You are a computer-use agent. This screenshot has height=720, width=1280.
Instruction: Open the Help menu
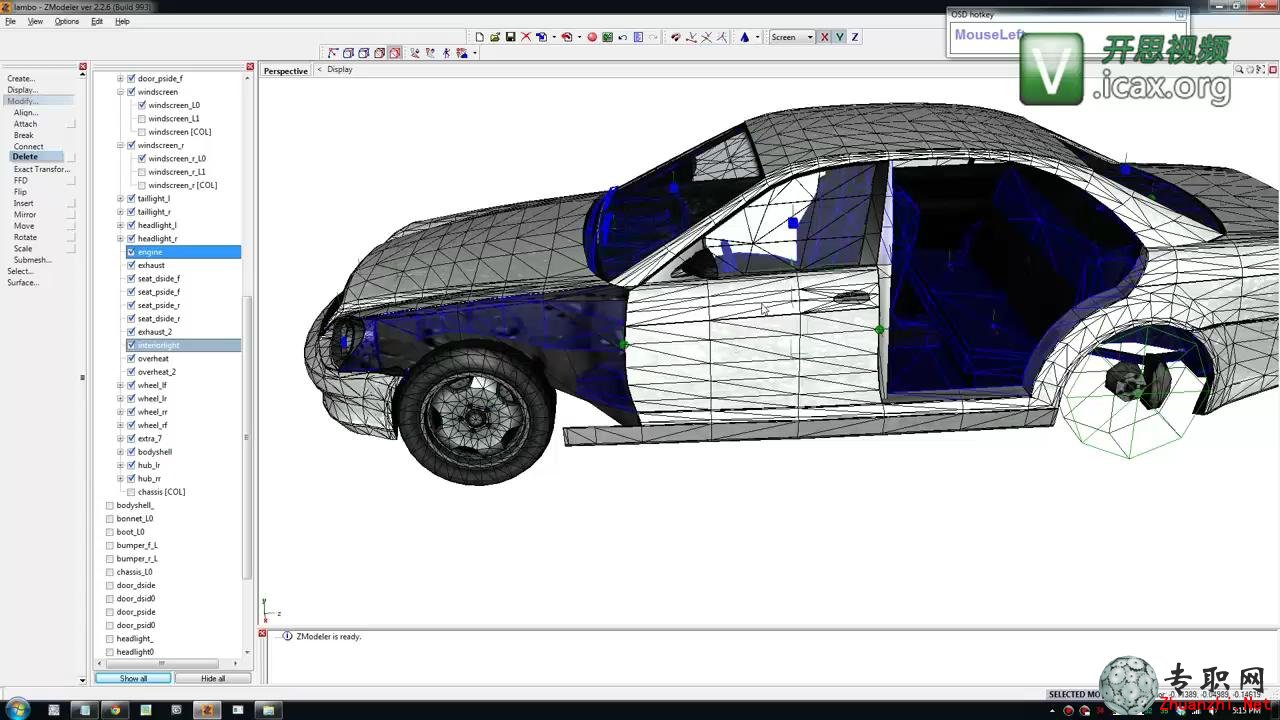122,21
